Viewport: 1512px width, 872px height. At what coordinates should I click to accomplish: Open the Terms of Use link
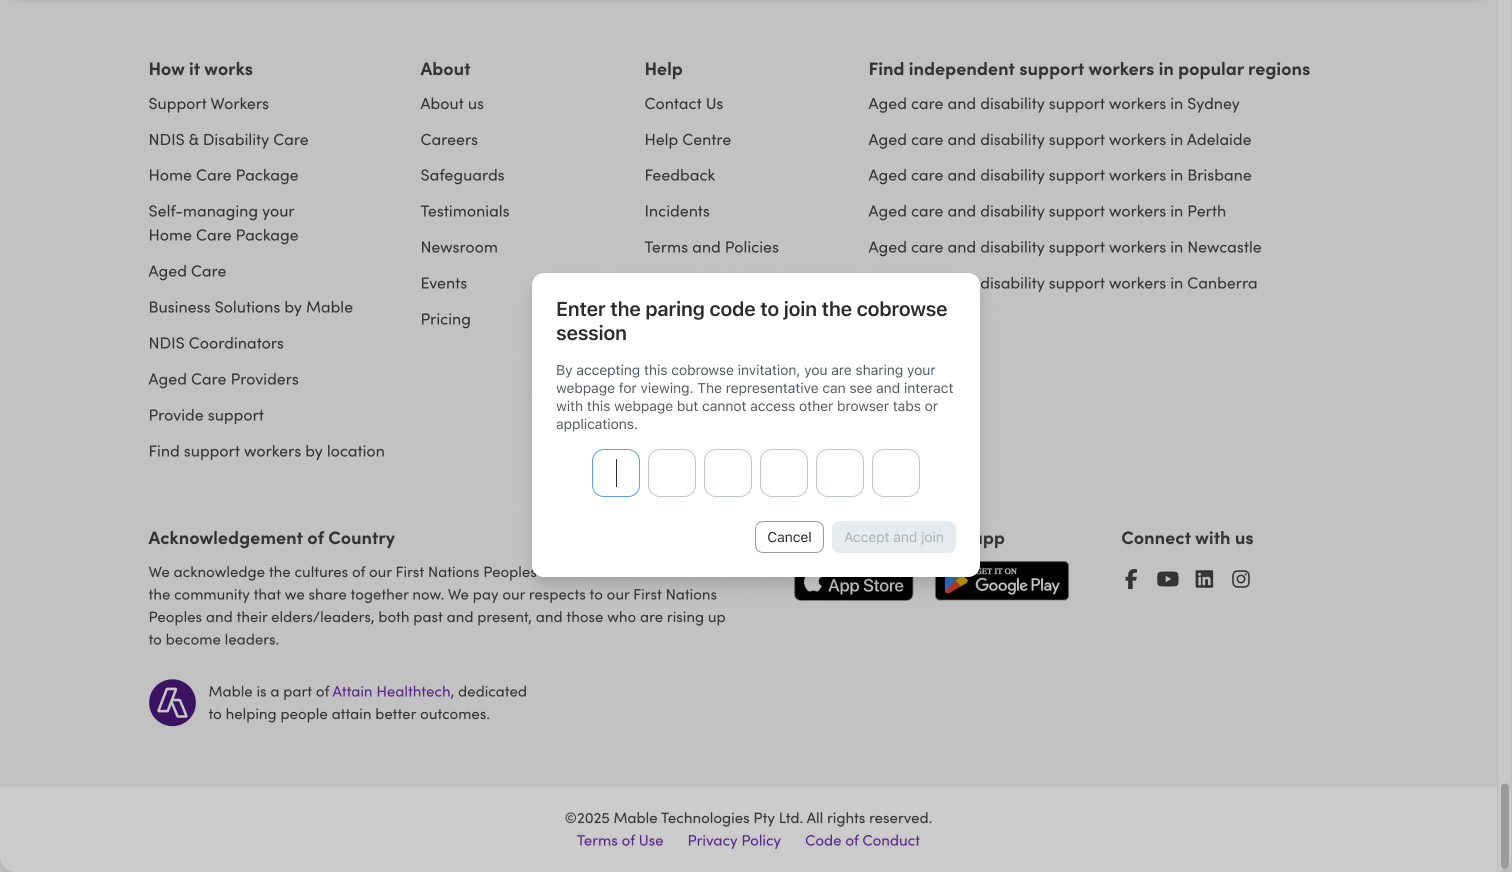[620, 841]
